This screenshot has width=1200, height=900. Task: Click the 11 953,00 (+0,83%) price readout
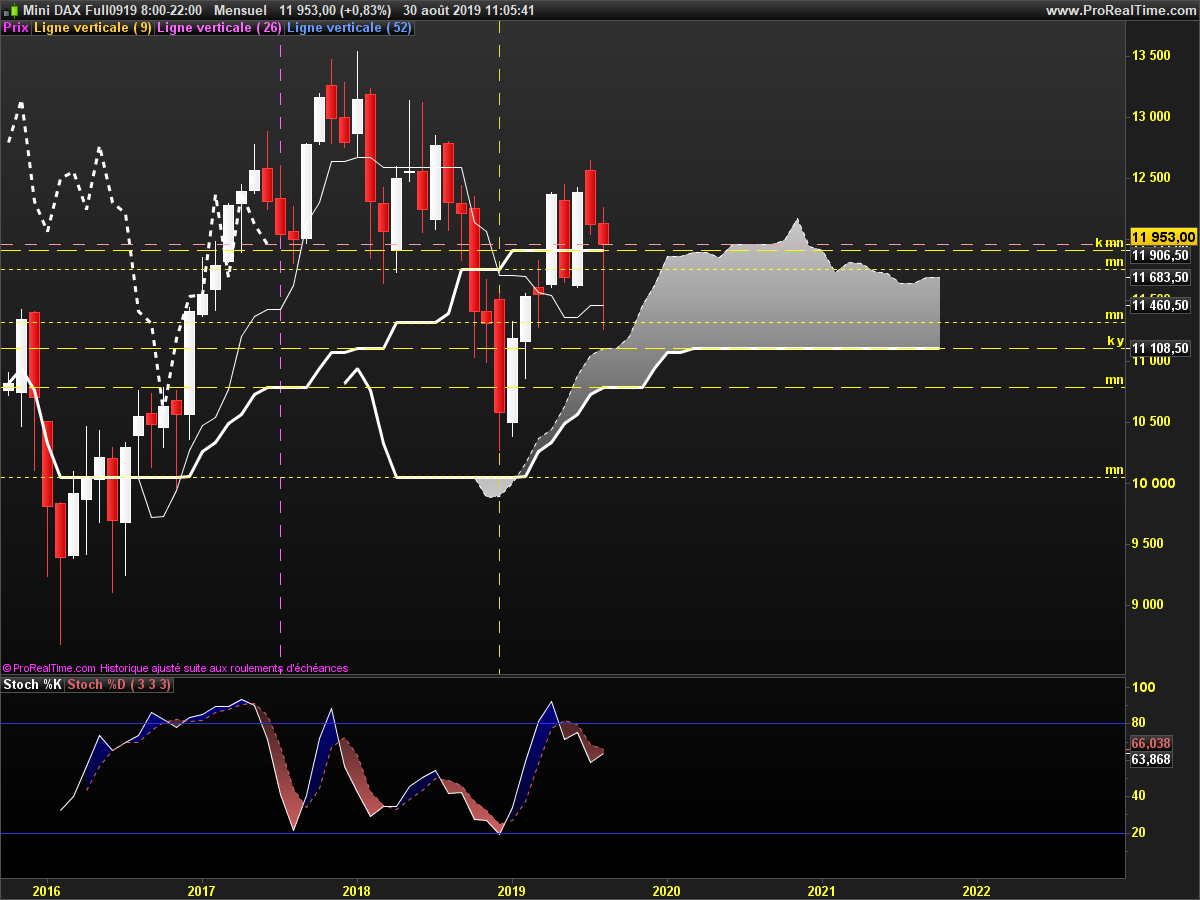tap(336, 10)
